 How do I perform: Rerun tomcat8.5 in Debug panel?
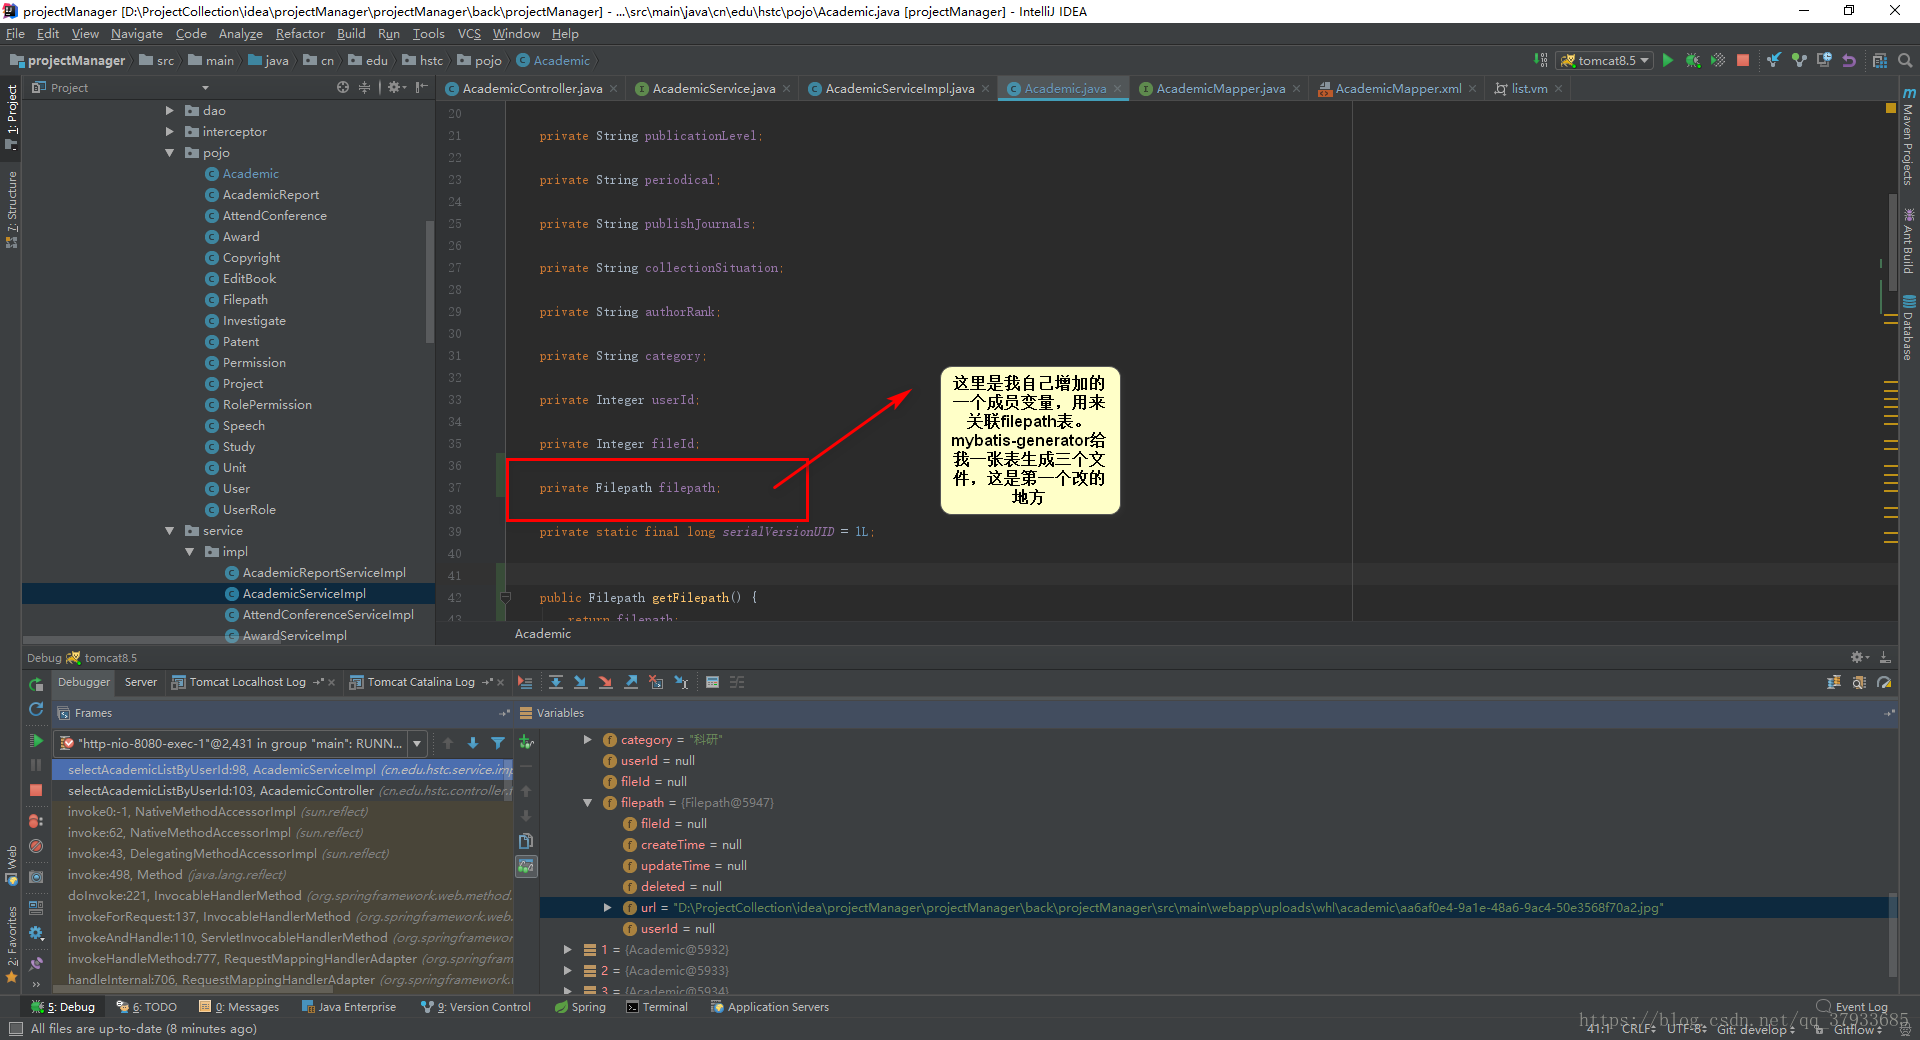[x=36, y=684]
